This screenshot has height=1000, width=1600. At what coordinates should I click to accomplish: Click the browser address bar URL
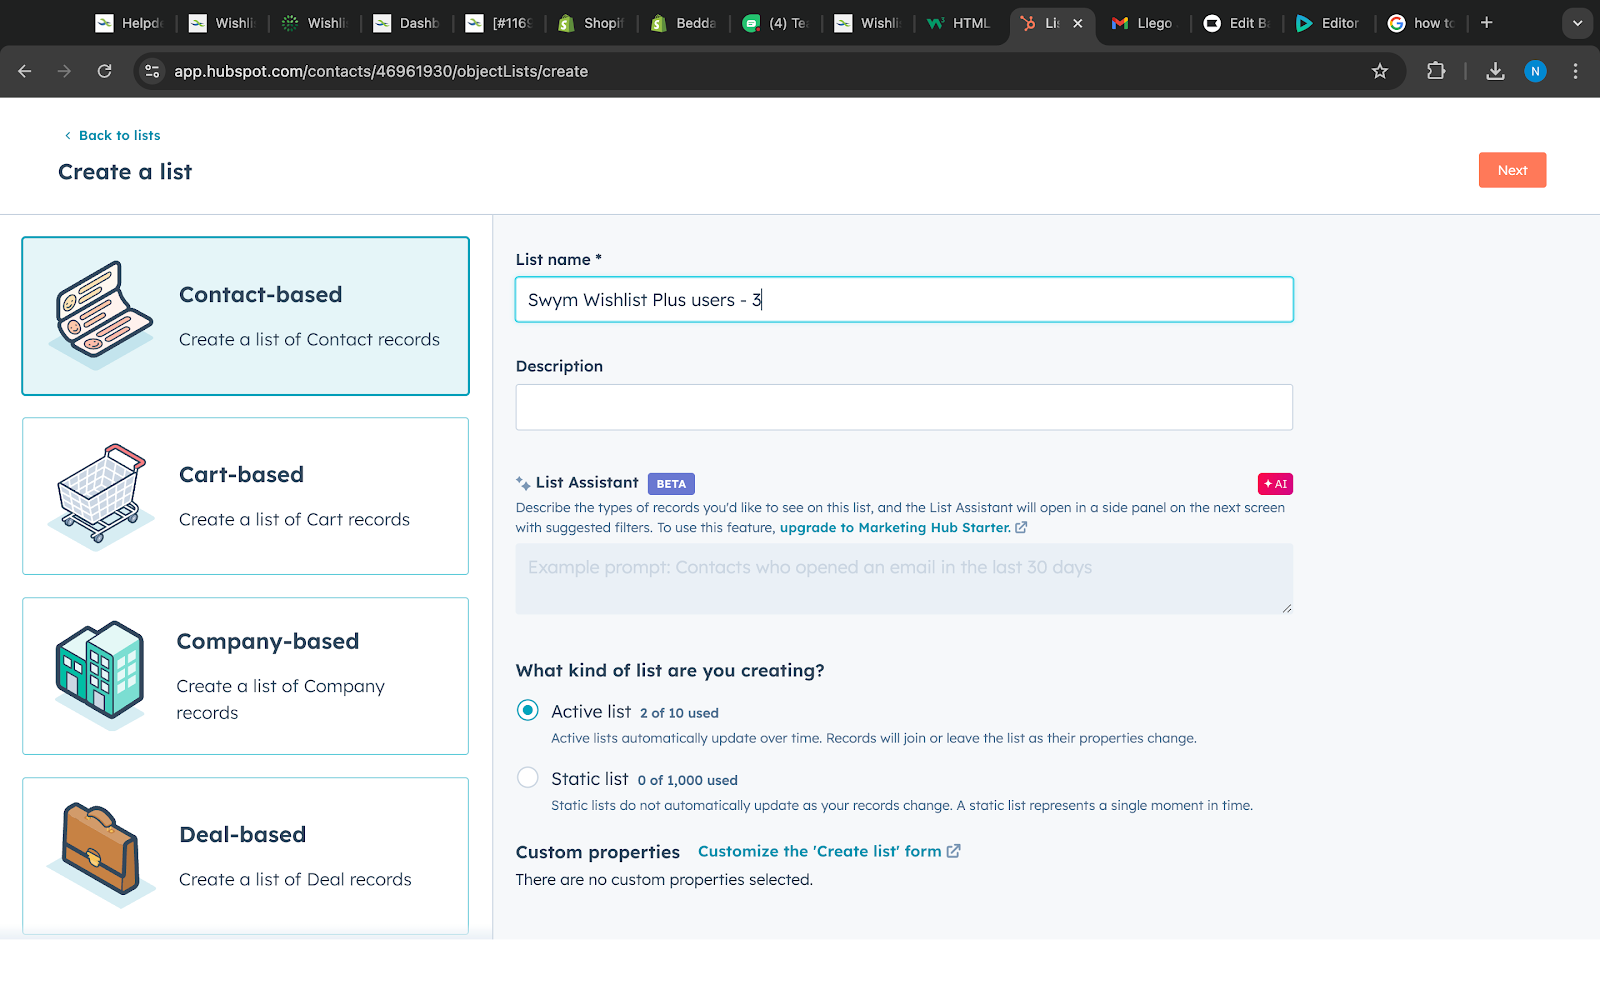pyautogui.click(x=381, y=71)
